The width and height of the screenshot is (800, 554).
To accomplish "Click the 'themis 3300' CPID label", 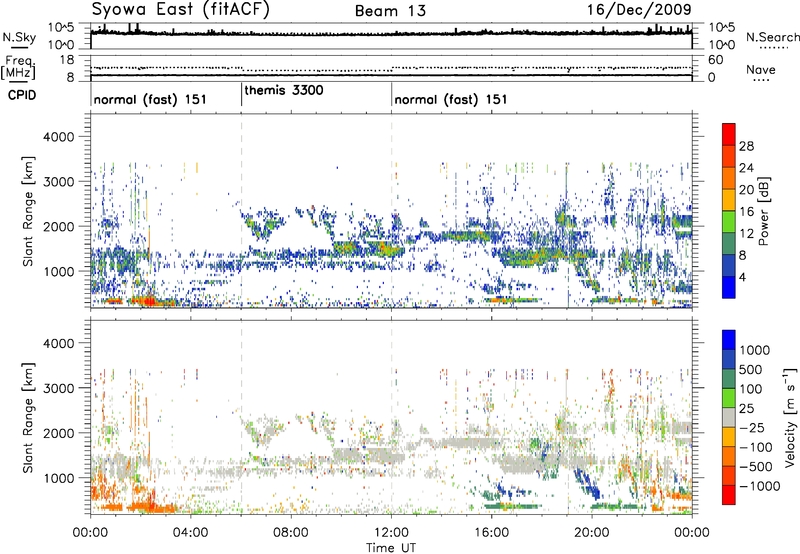I will coord(284,90).
